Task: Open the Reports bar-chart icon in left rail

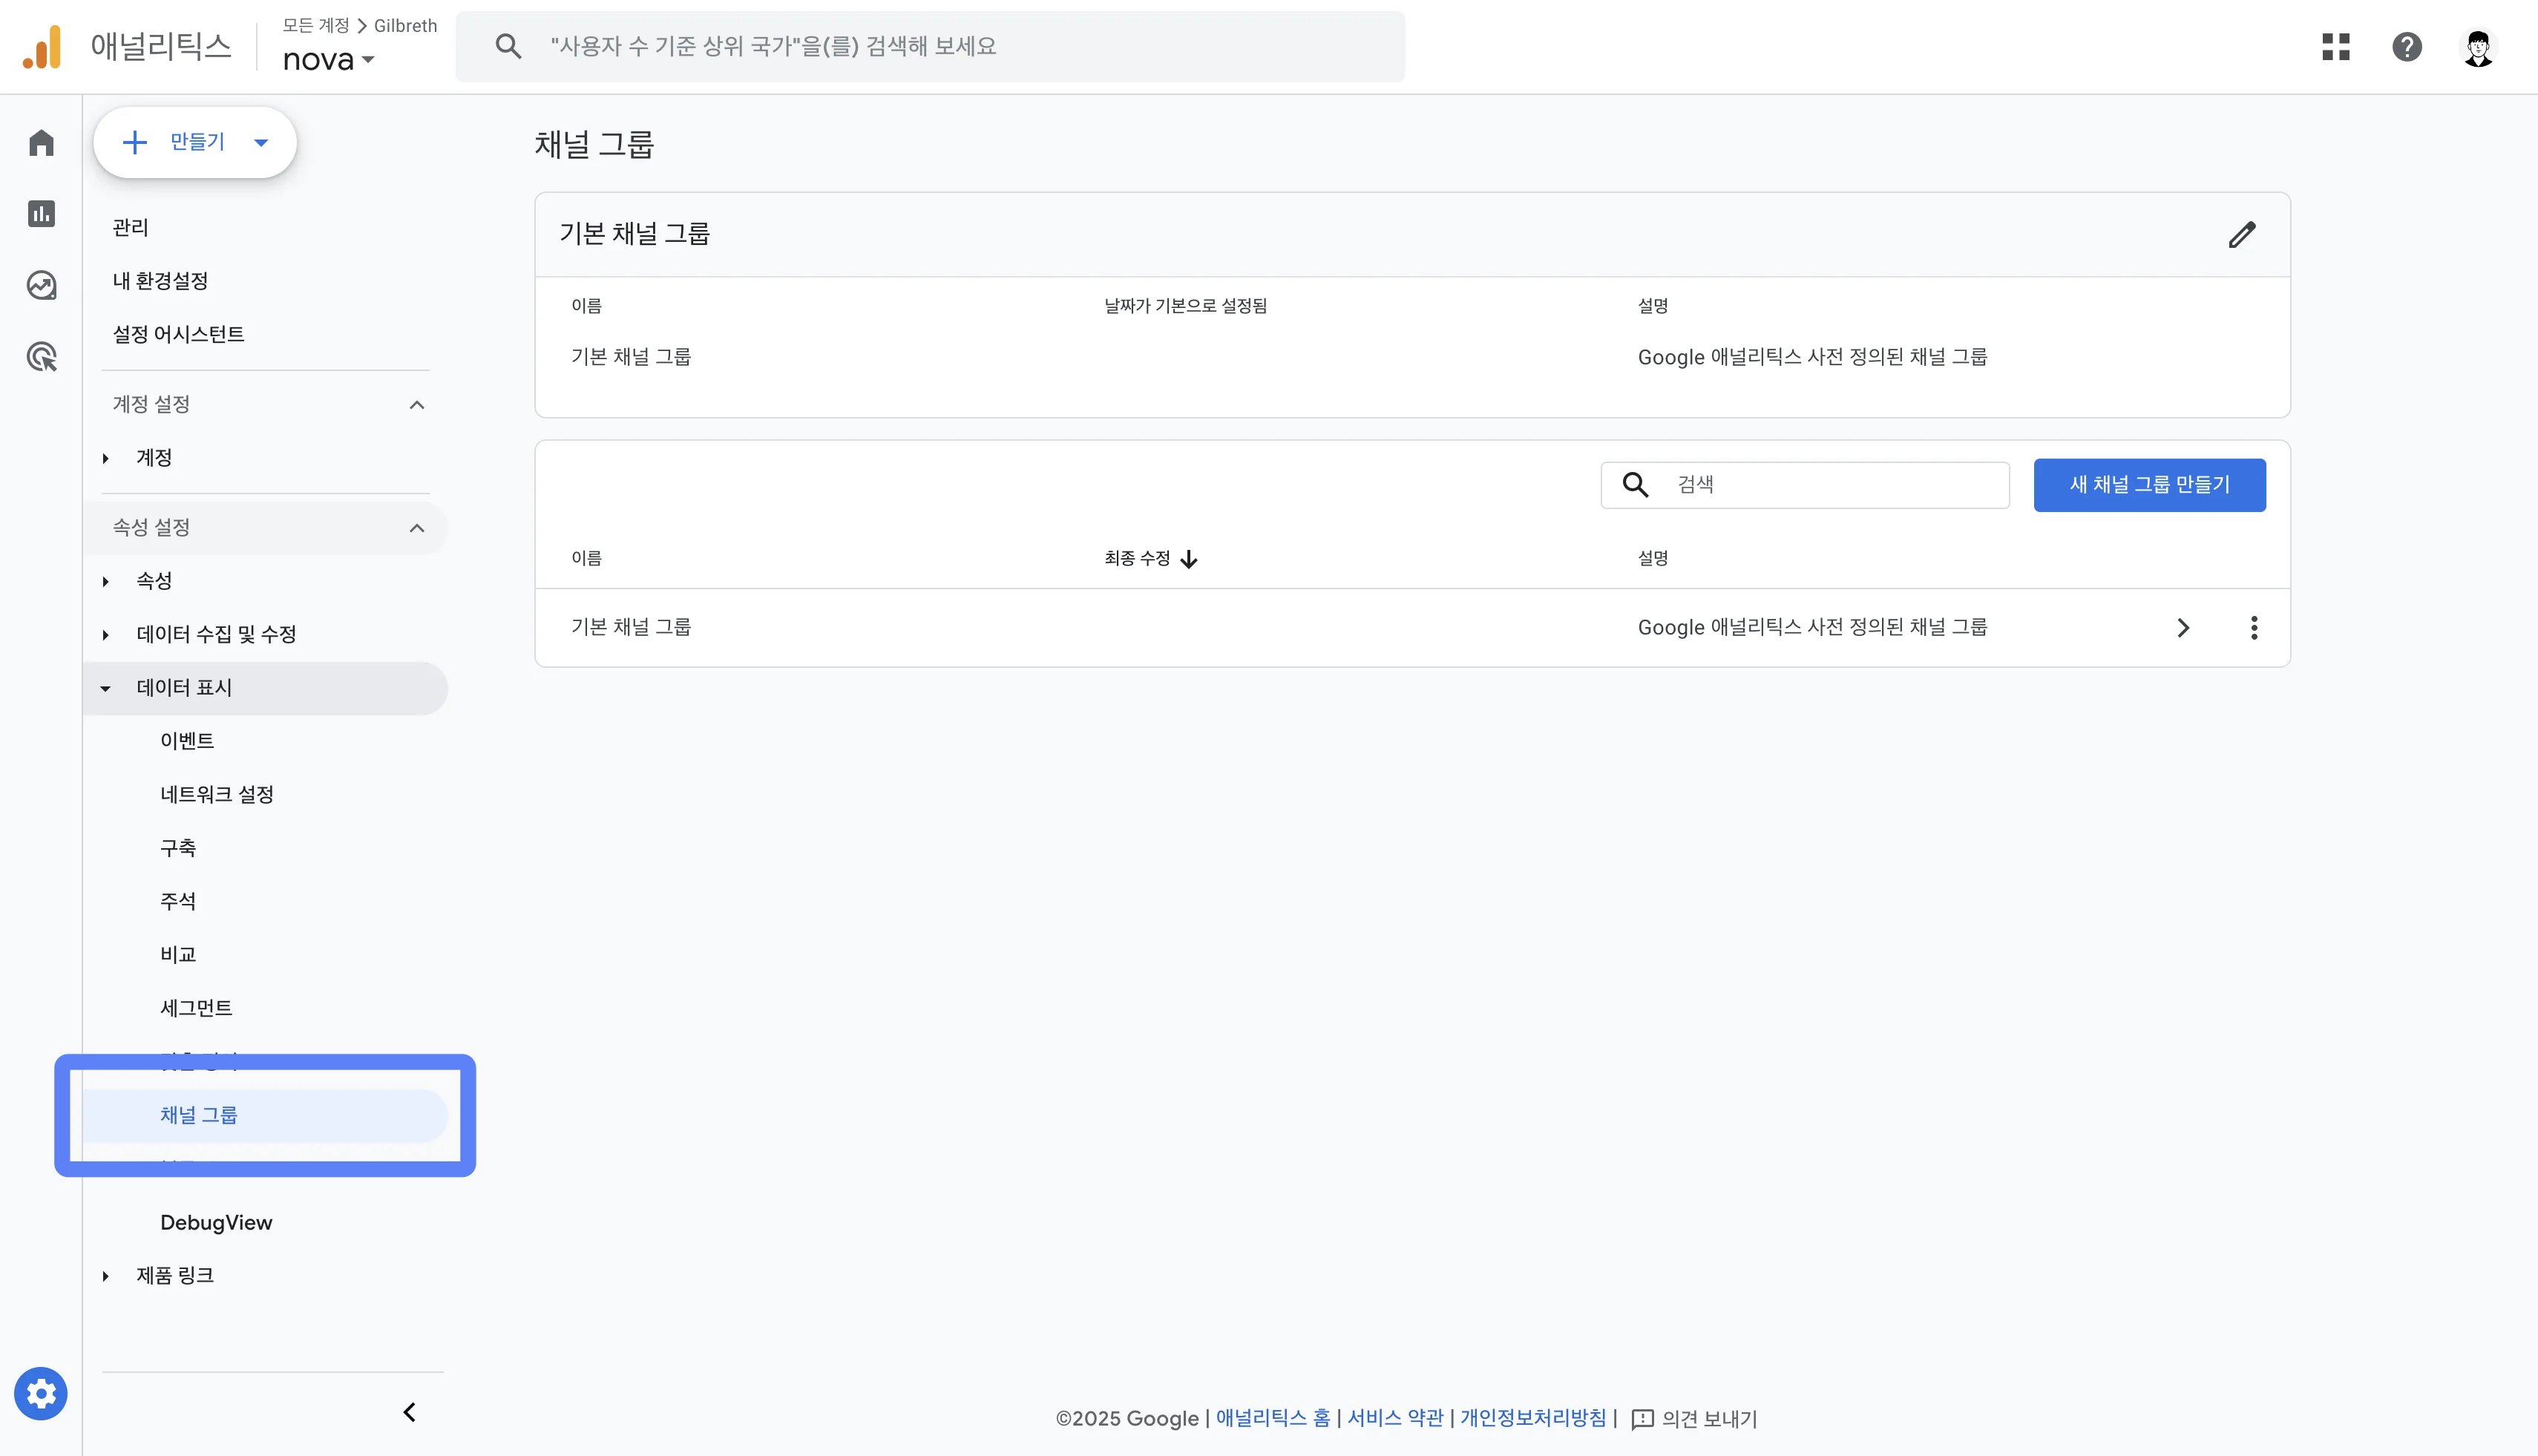Action: pyautogui.click(x=41, y=213)
